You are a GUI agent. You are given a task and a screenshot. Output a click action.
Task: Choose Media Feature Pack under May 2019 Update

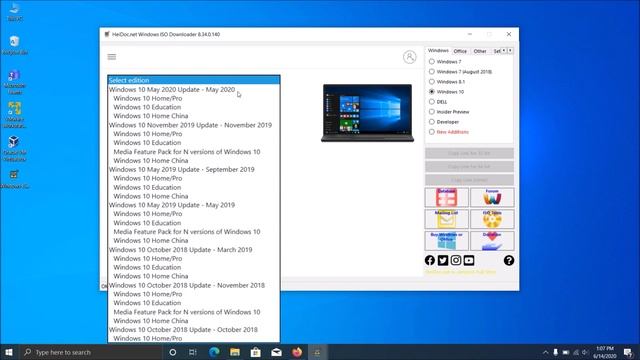click(194, 231)
